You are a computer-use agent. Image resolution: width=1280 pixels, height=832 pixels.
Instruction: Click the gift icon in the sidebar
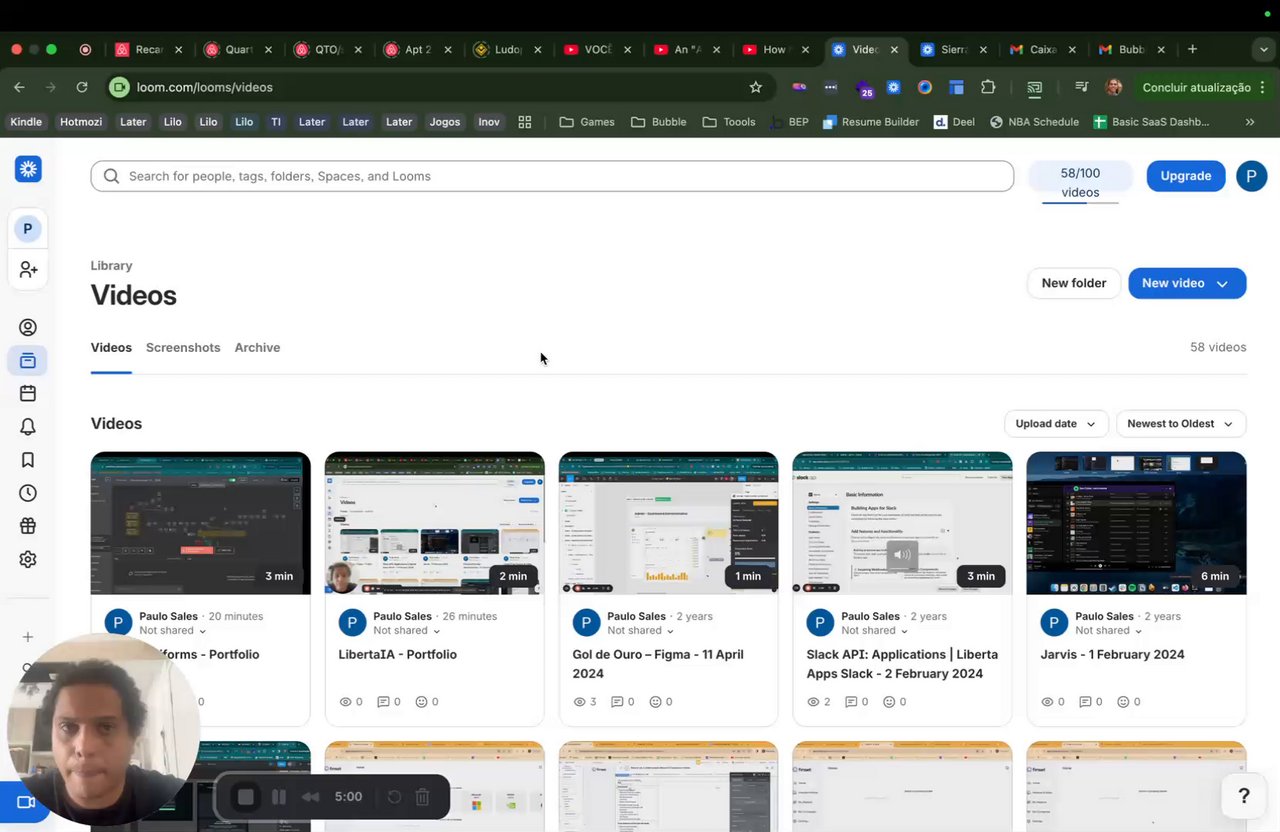point(28,526)
